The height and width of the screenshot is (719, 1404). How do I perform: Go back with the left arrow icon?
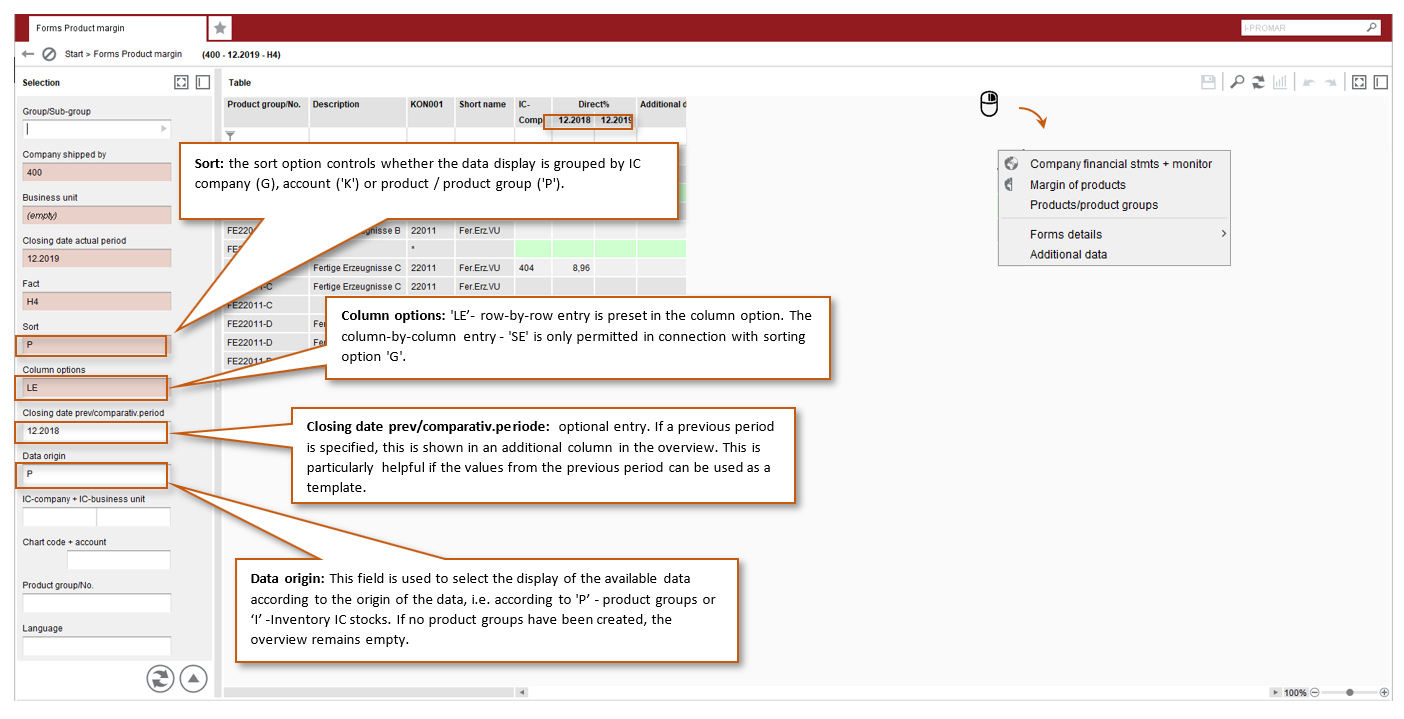28,54
